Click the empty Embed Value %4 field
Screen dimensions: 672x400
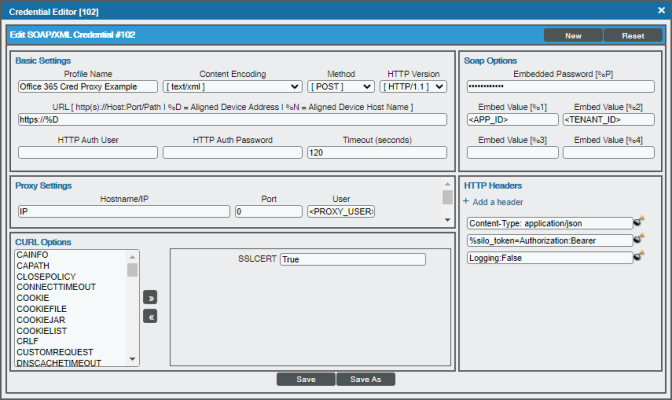coord(609,153)
